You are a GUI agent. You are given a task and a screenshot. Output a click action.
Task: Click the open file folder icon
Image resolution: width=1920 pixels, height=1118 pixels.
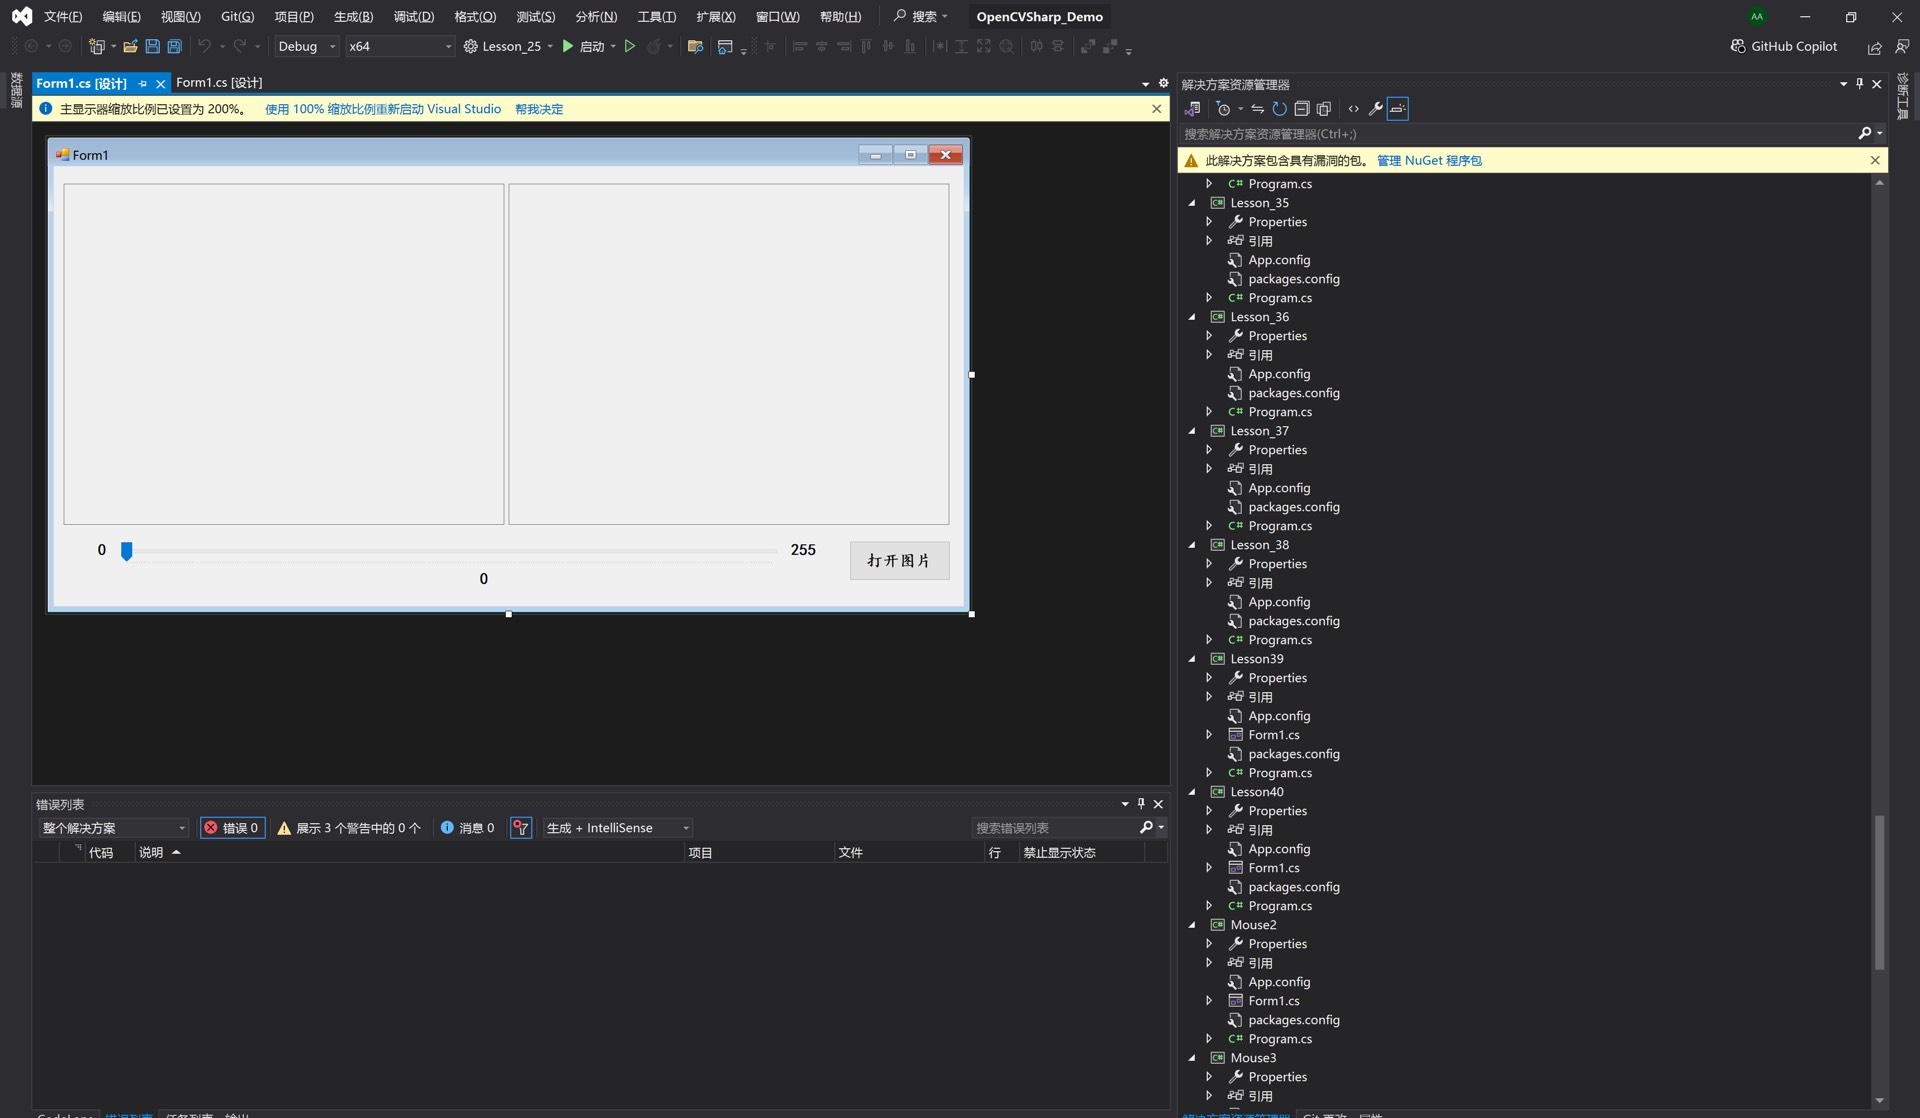coord(130,46)
